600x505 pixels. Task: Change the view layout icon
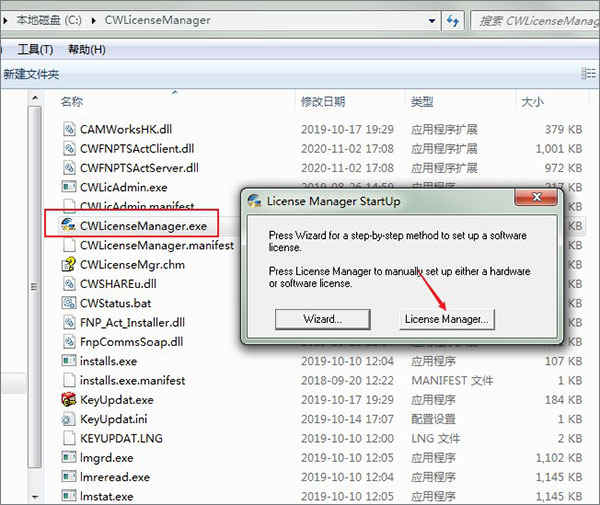click(x=589, y=73)
